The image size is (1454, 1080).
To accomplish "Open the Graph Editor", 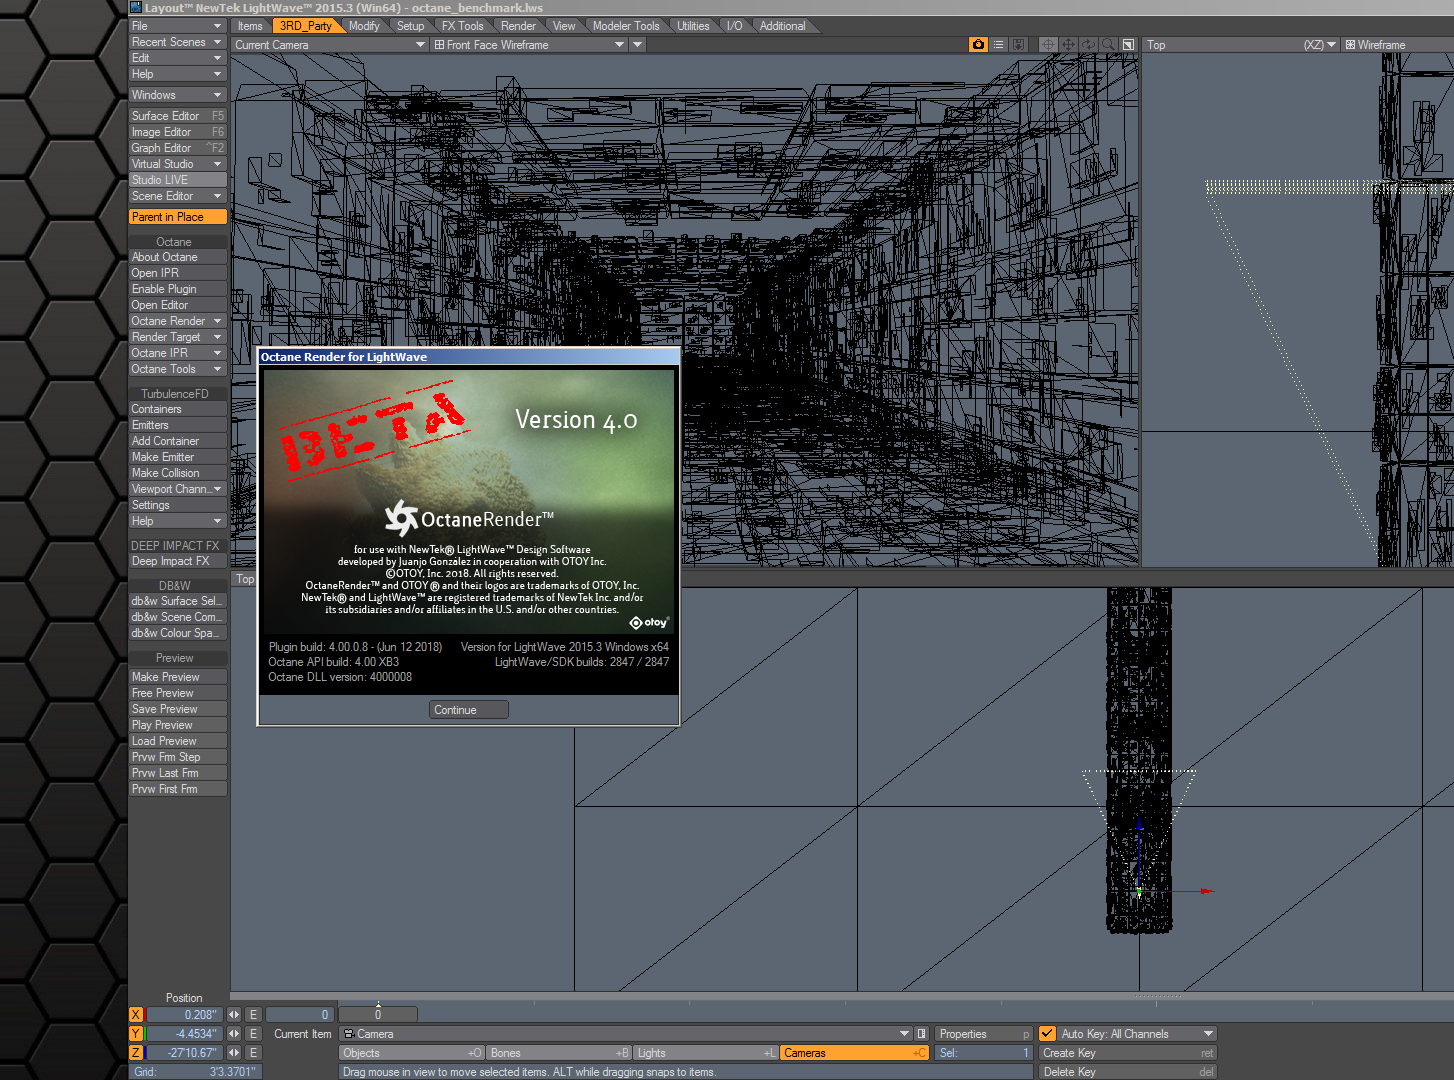I will 178,148.
